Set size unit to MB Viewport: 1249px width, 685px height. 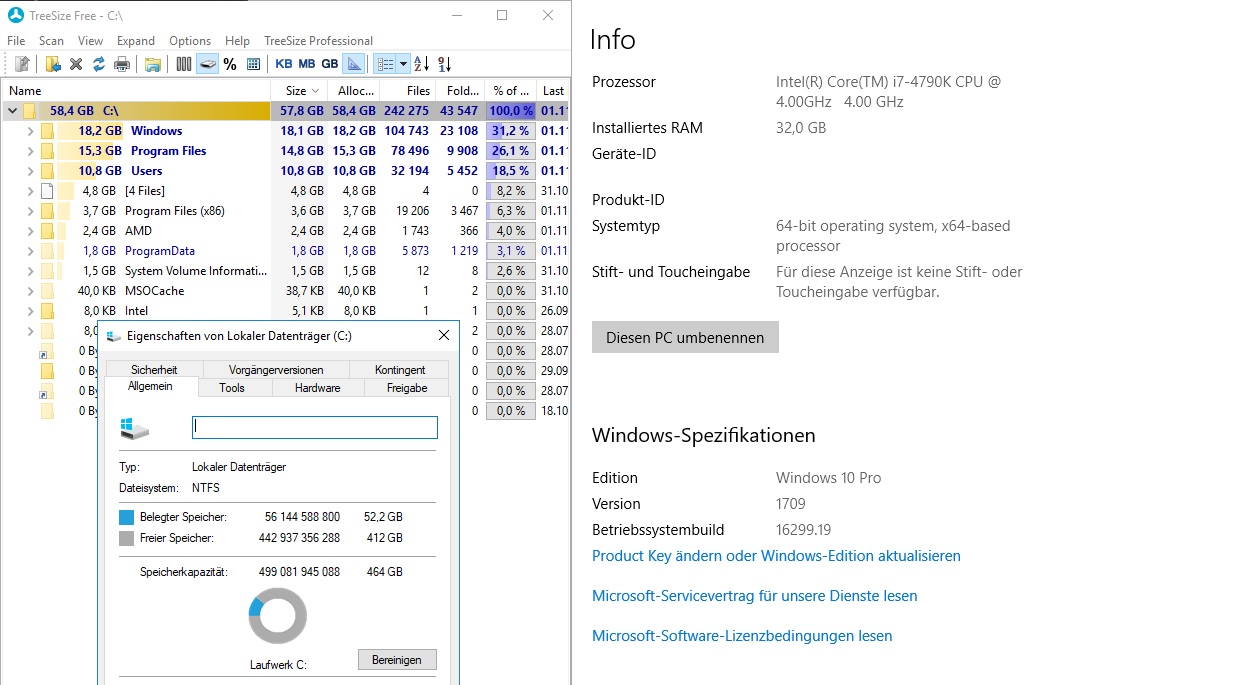307,64
